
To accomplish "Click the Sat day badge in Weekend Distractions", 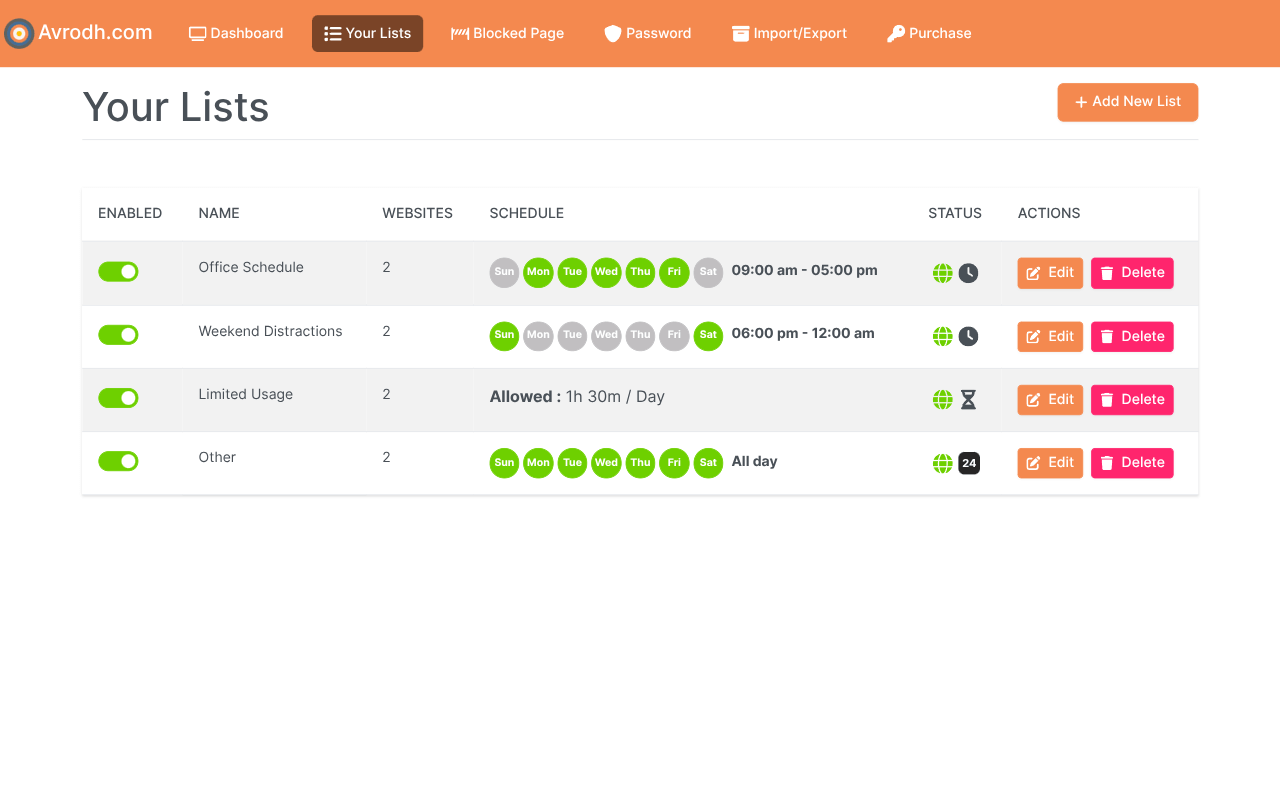I will click(708, 335).
